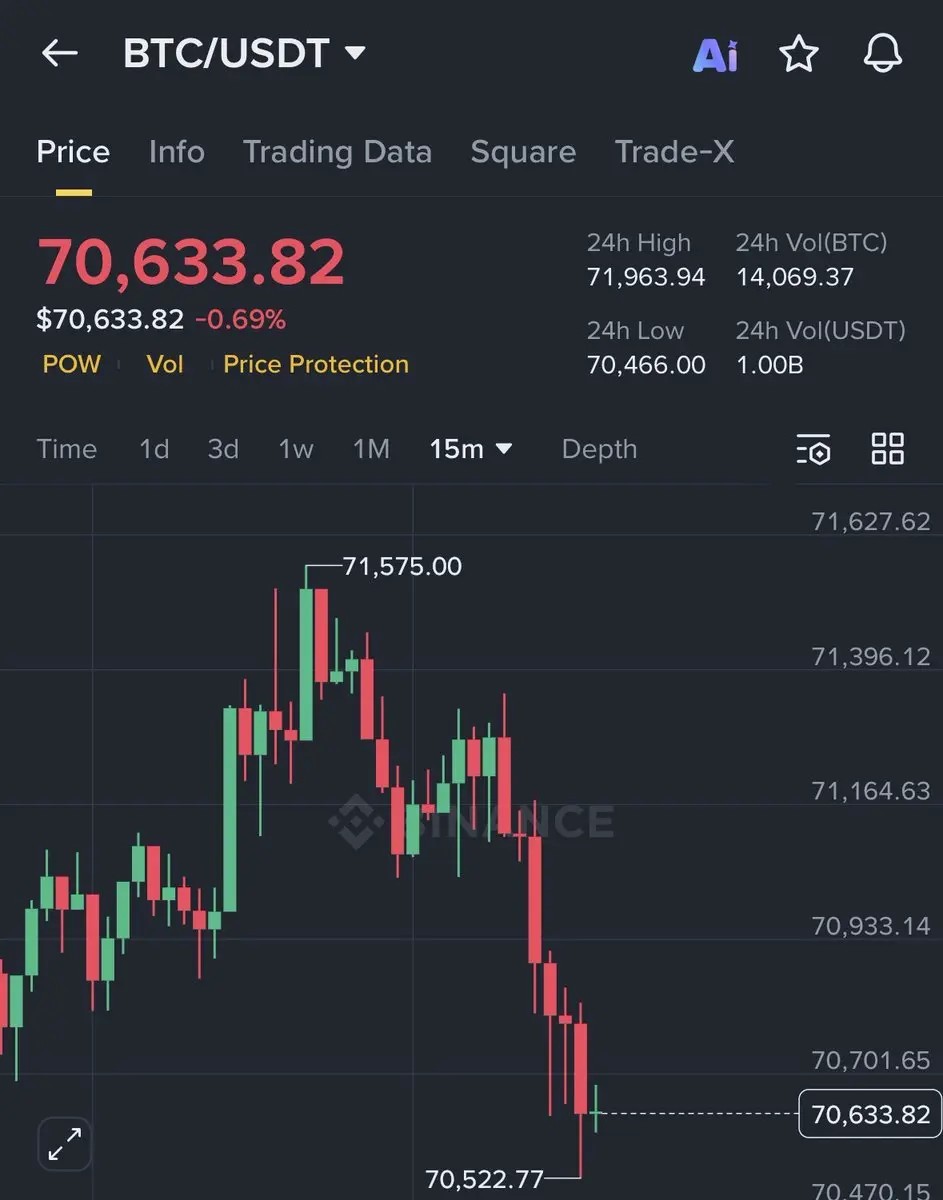
Task: Open the AI assistant icon
Action: [715, 55]
